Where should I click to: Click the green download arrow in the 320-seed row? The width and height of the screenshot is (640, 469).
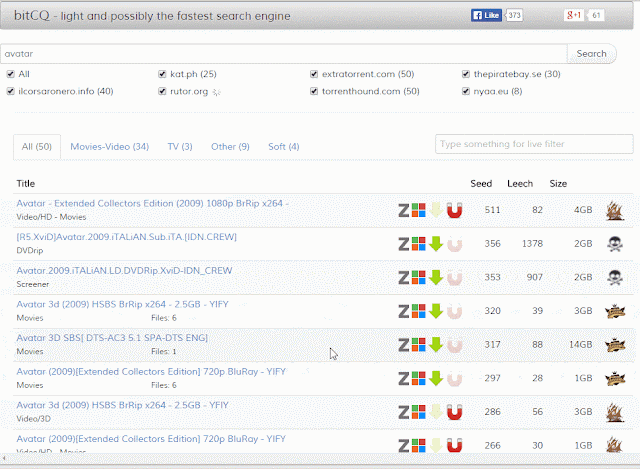pyautogui.click(x=436, y=311)
